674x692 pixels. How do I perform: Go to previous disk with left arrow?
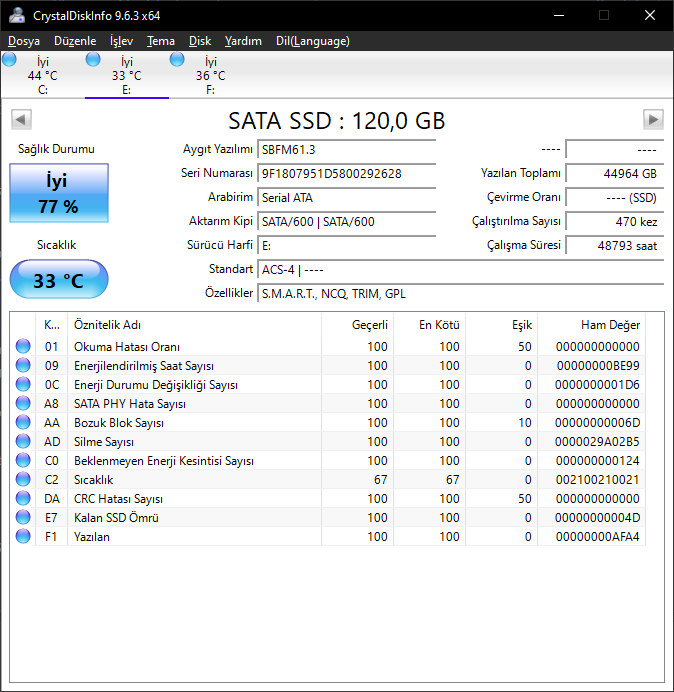(21, 119)
